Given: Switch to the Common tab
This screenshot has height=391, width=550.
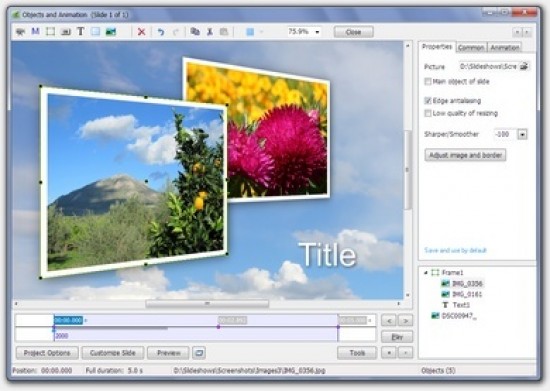Looking at the screenshot, I should click(471, 47).
